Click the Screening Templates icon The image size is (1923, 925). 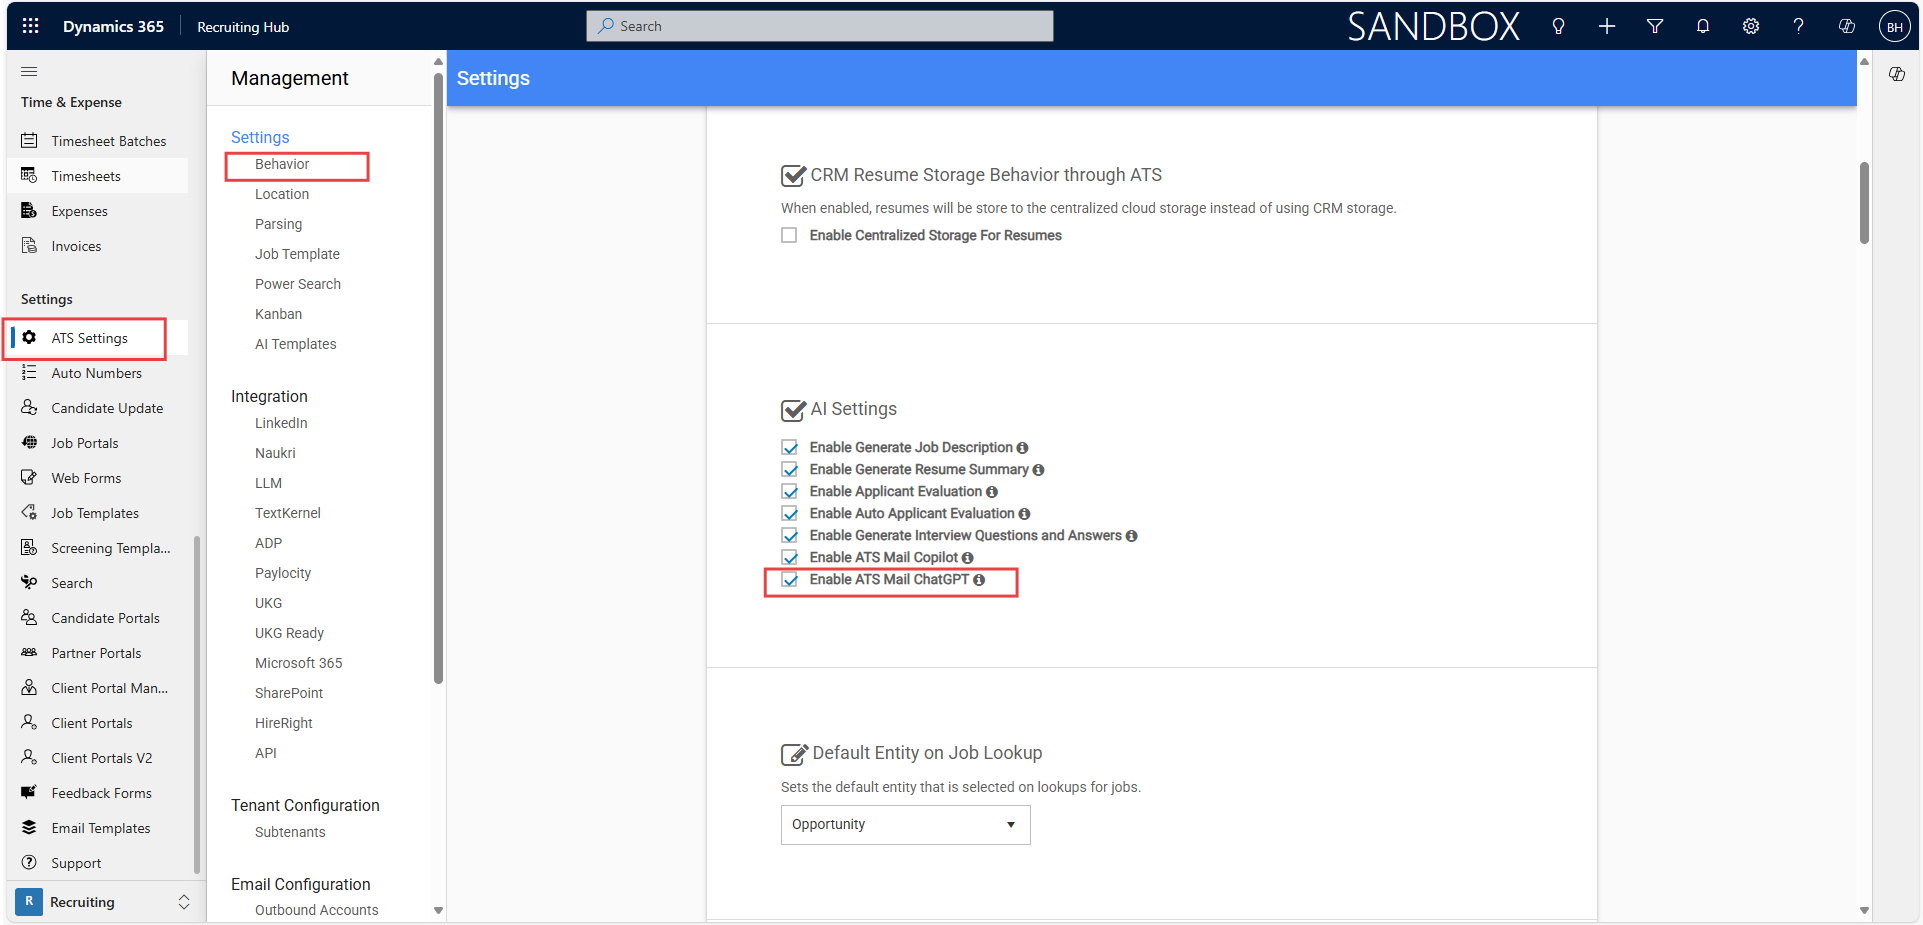(30, 548)
